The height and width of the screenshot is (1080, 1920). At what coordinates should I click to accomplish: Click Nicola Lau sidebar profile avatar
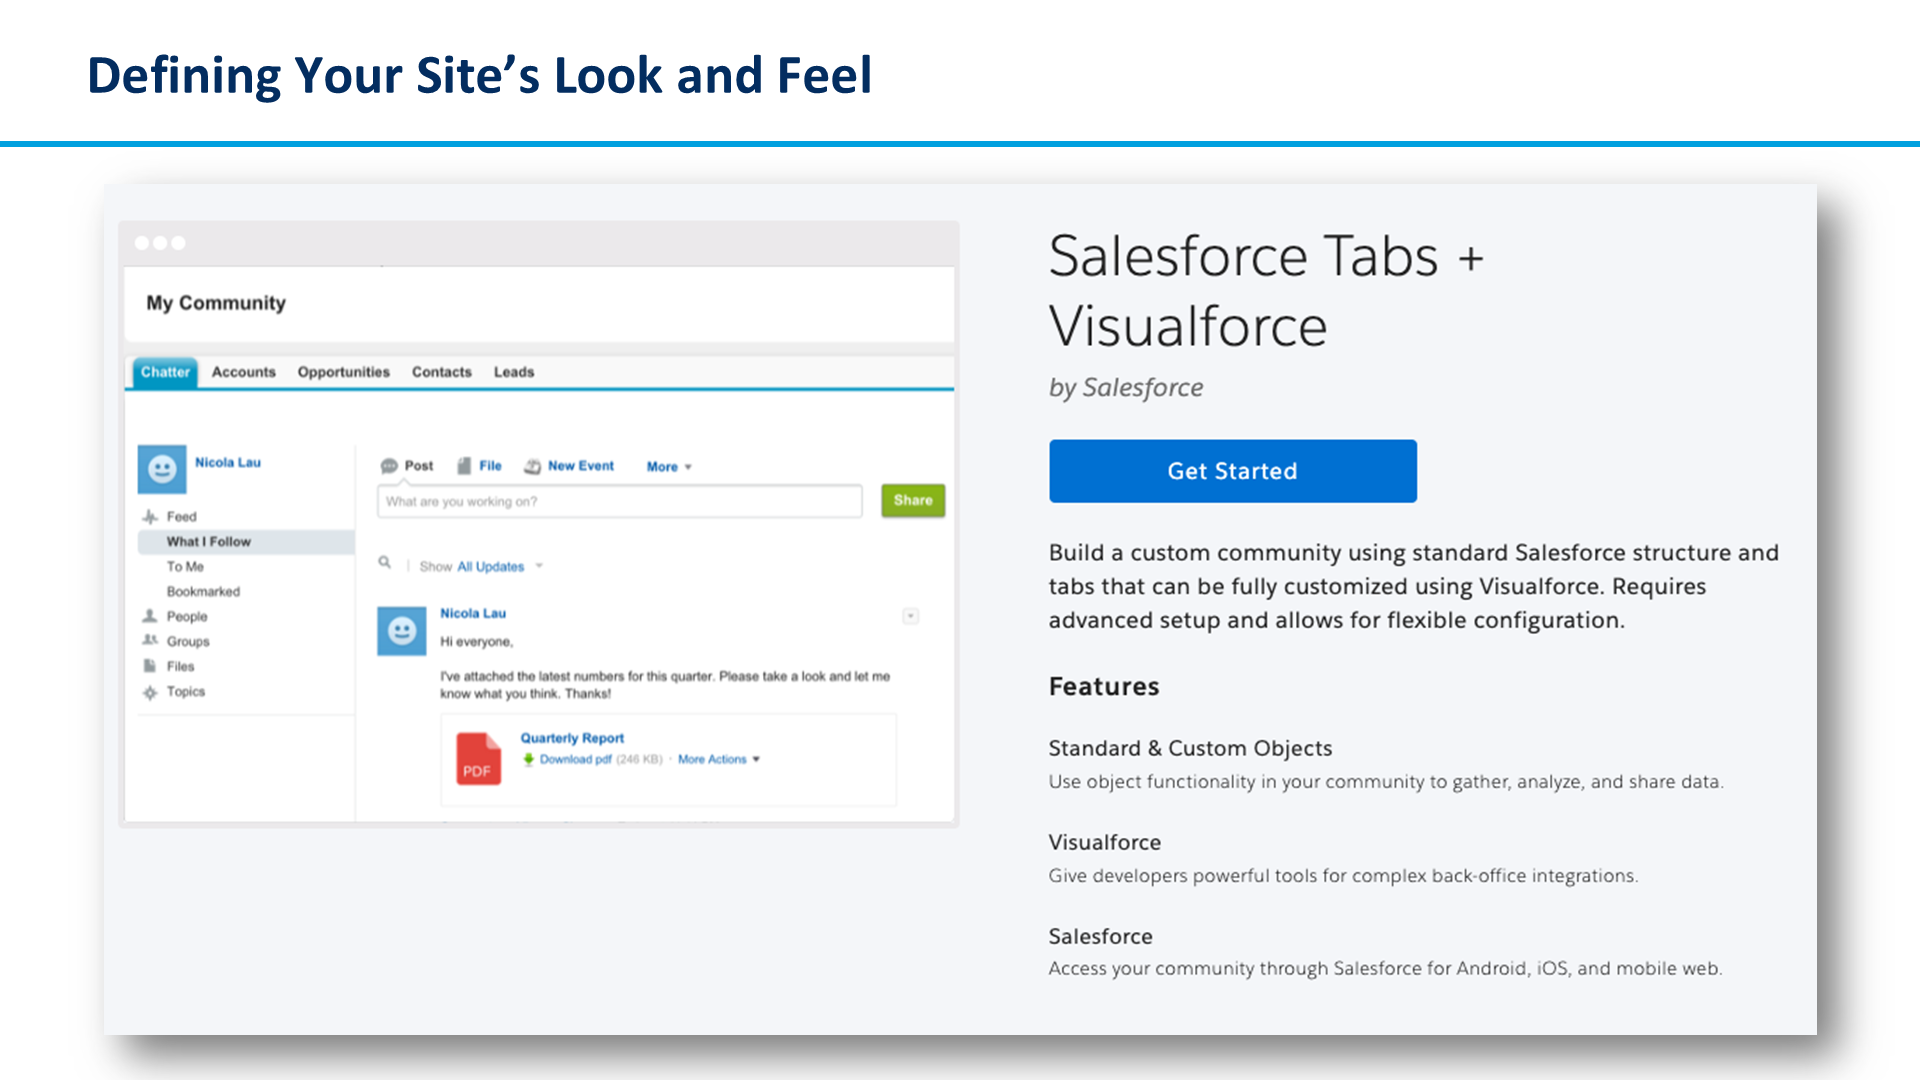point(162,469)
